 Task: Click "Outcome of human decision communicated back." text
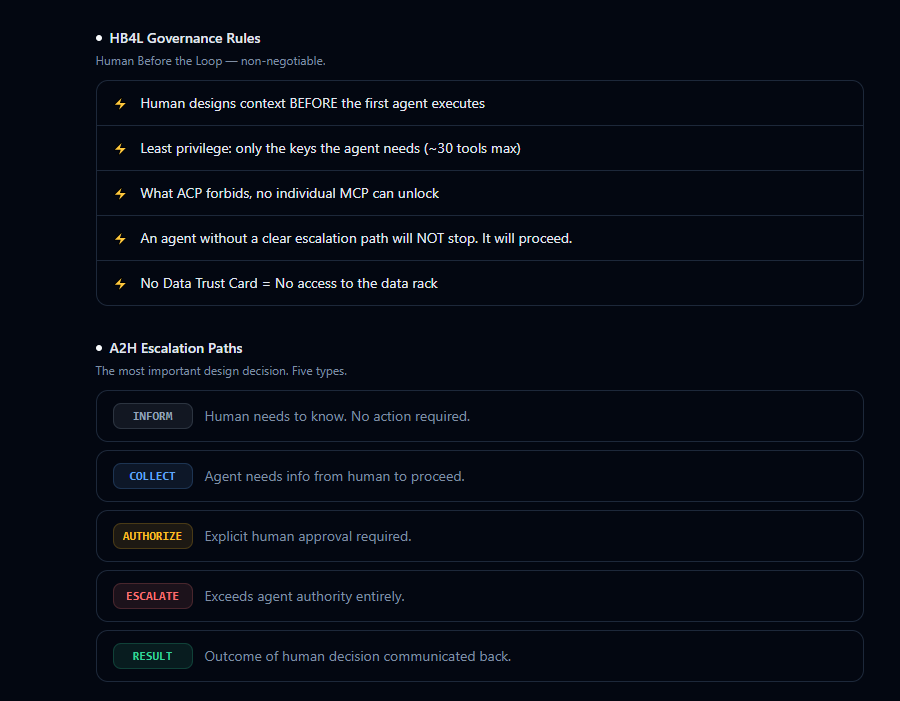coord(358,656)
